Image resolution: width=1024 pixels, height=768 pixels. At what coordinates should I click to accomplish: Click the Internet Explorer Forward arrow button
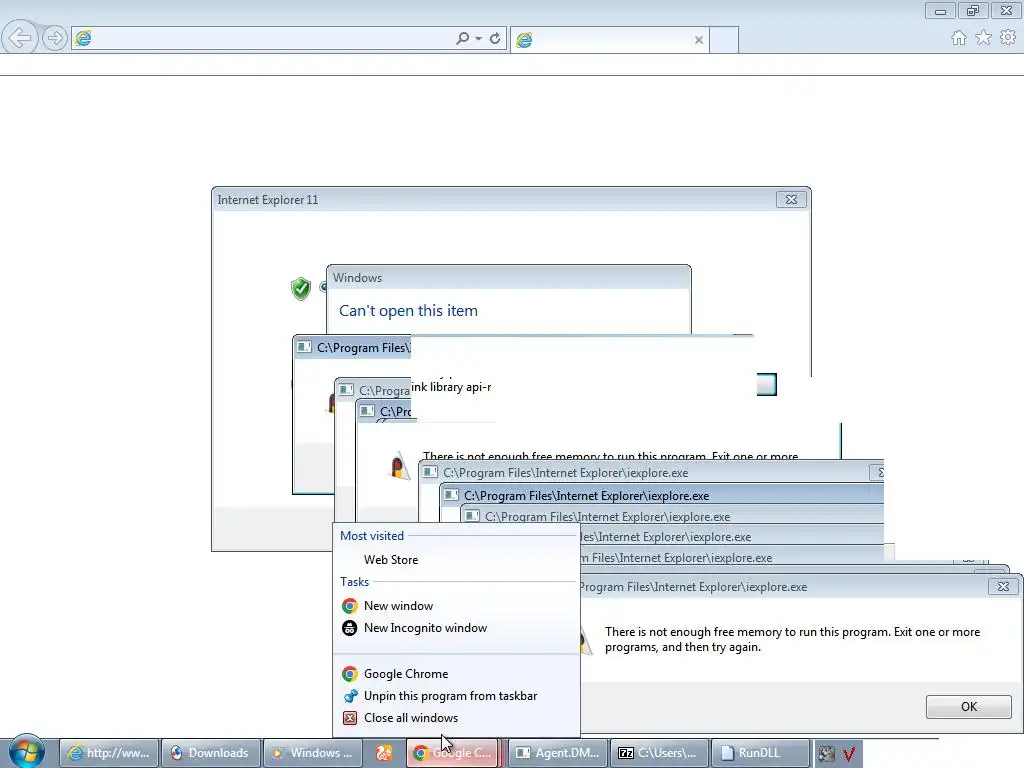55,38
